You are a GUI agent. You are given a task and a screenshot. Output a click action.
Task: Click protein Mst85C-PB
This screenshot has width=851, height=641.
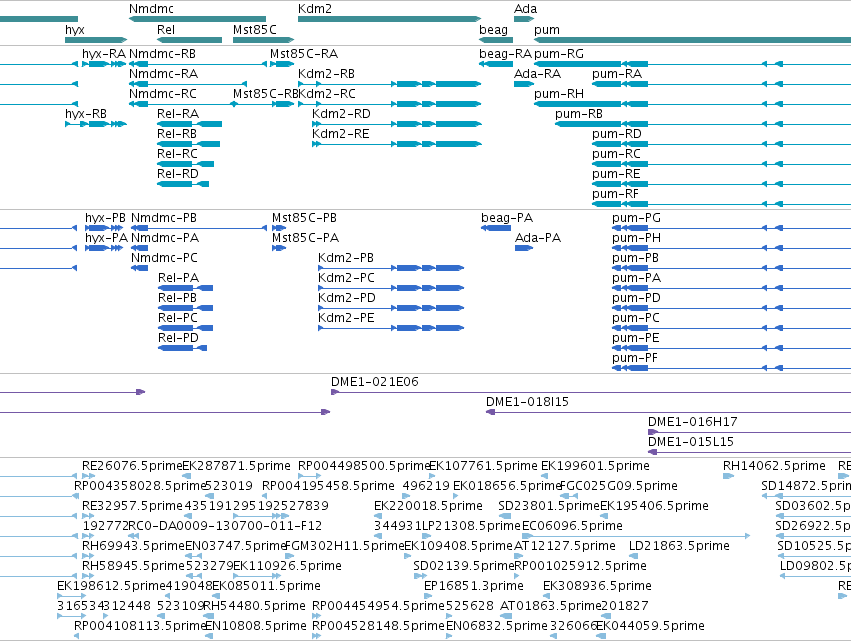304,218
